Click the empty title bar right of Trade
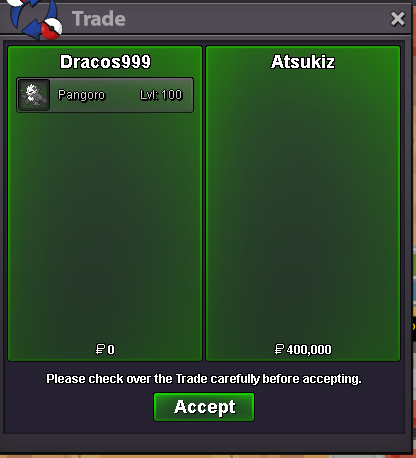 (257, 19)
